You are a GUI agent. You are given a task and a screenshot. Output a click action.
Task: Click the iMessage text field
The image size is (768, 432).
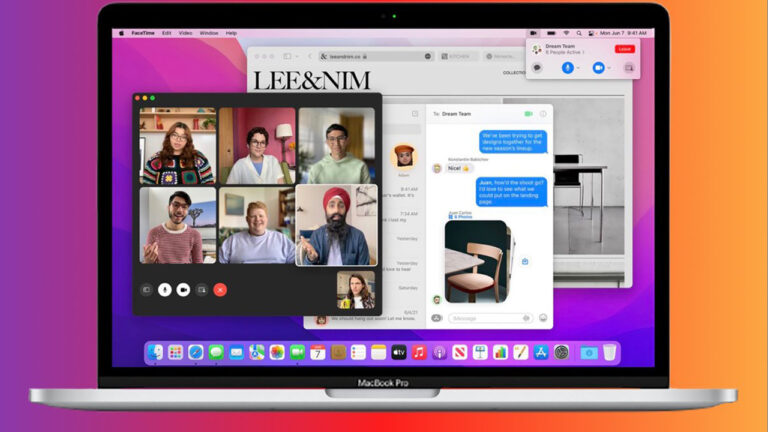click(491, 318)
